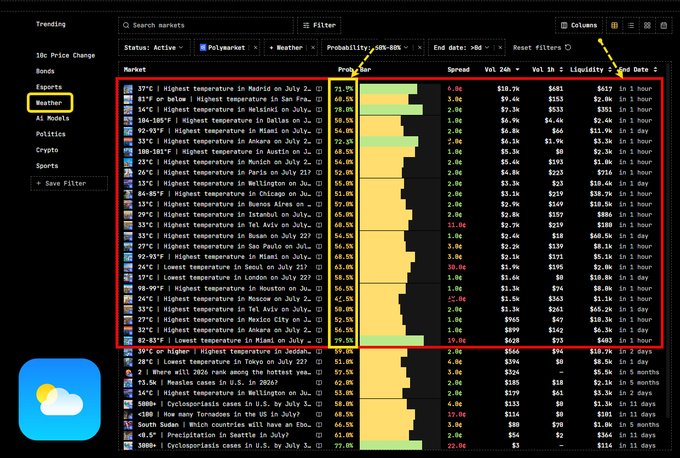Image resolution: width=680 pixels, height=458 pixels.
Task: Open Trending in the sidebar
Action: point(51,24)
